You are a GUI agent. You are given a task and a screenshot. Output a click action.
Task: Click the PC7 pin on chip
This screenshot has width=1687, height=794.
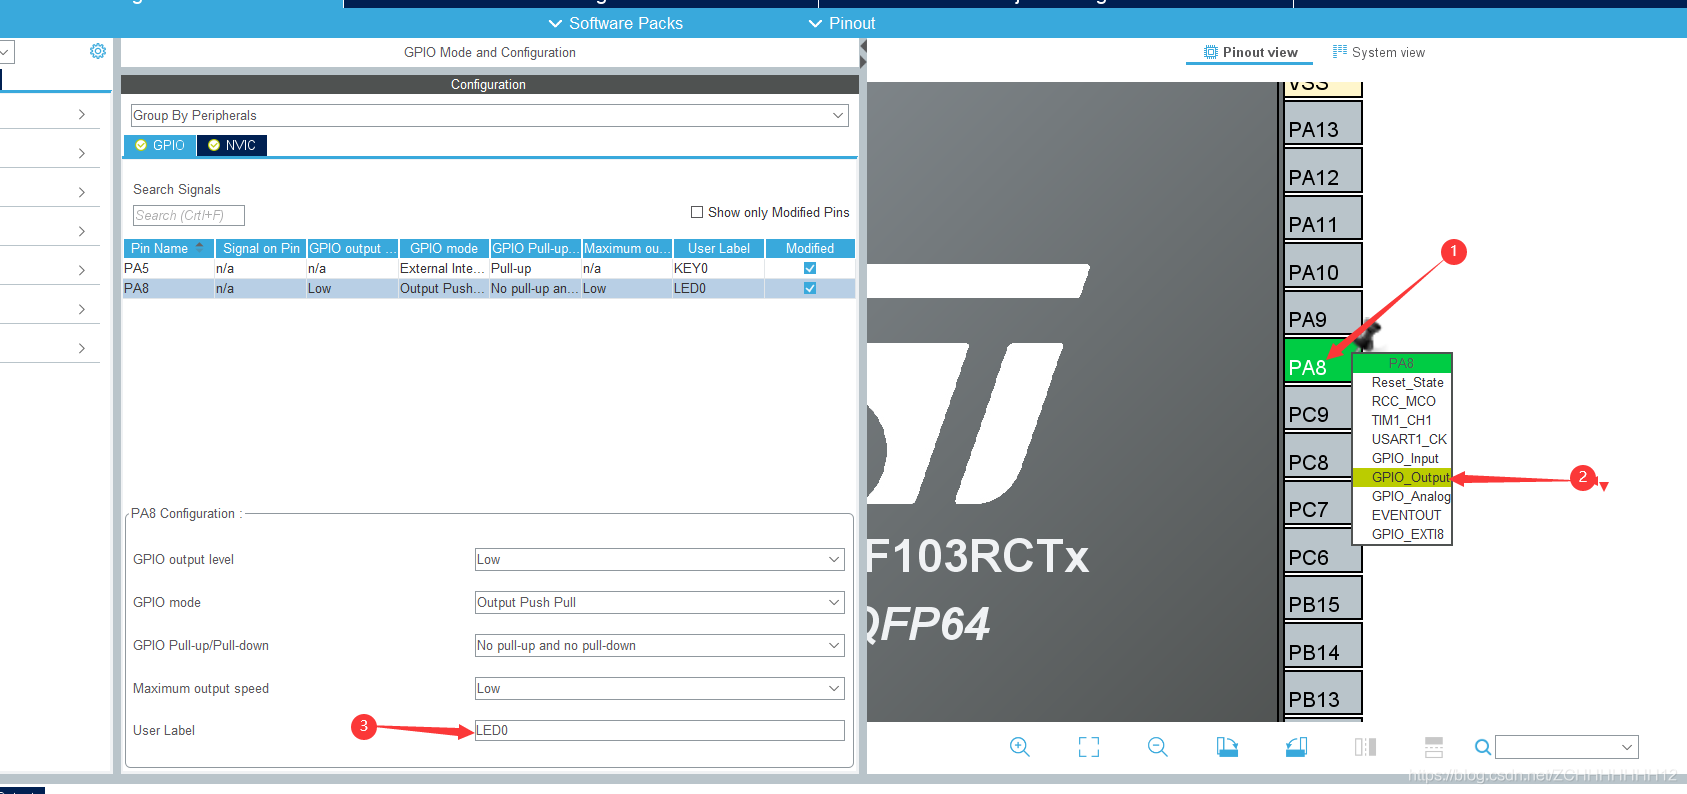click(x=1318, y=504)
